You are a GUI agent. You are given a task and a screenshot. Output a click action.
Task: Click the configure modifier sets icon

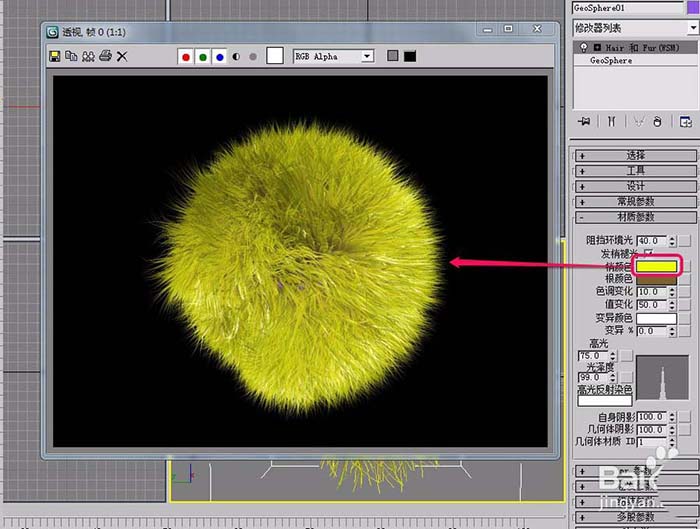pyautogui.click(x=686, y=122)
